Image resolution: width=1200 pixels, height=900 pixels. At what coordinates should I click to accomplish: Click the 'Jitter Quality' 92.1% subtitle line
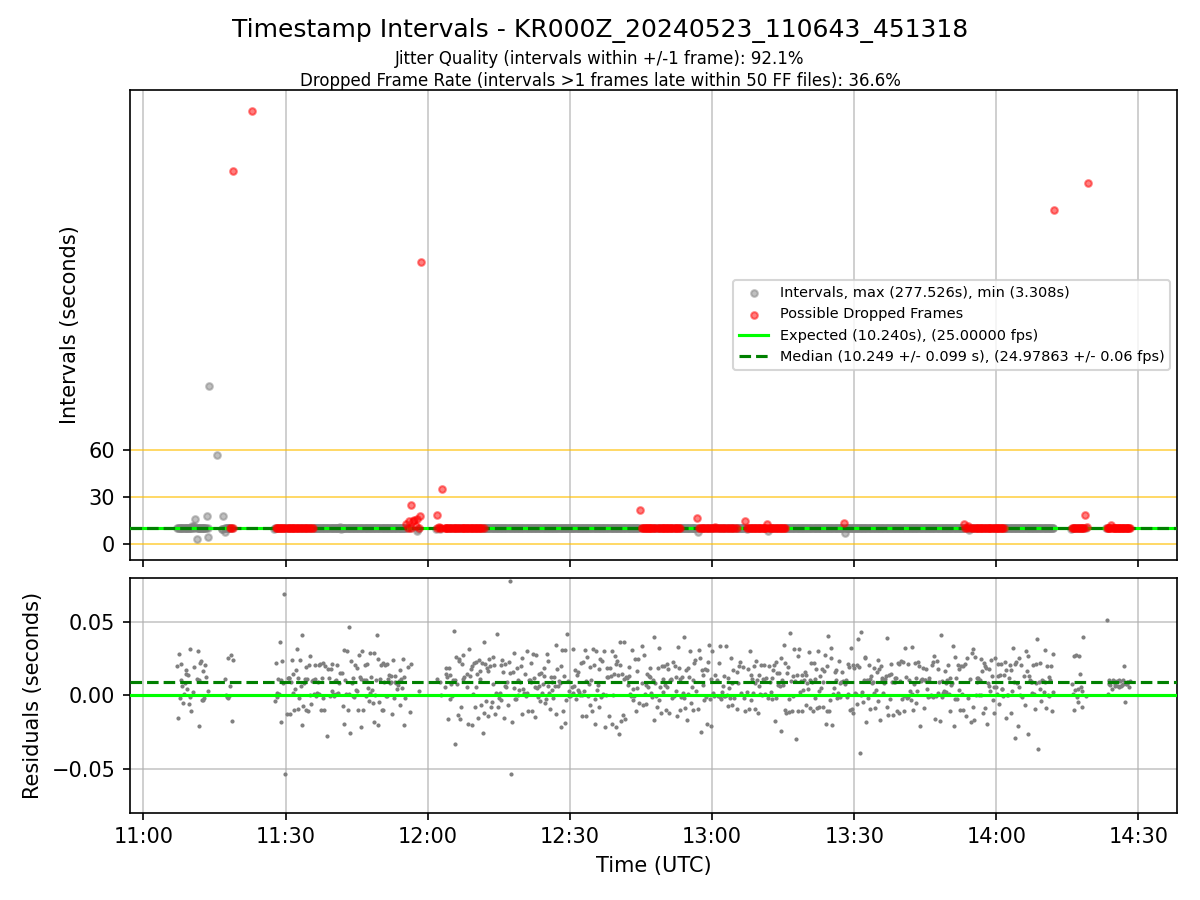(599, 58)
